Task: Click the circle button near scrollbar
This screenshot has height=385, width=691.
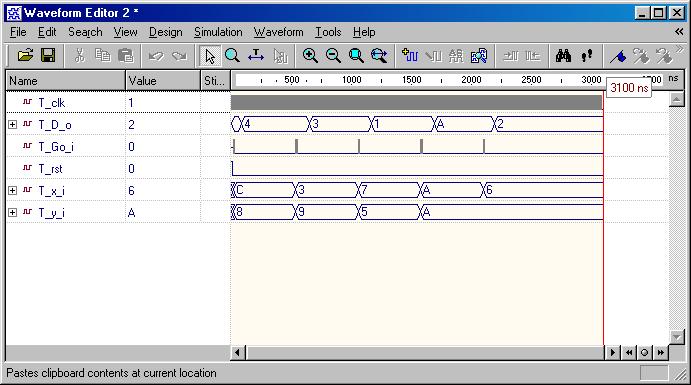Action: point(644,352)
